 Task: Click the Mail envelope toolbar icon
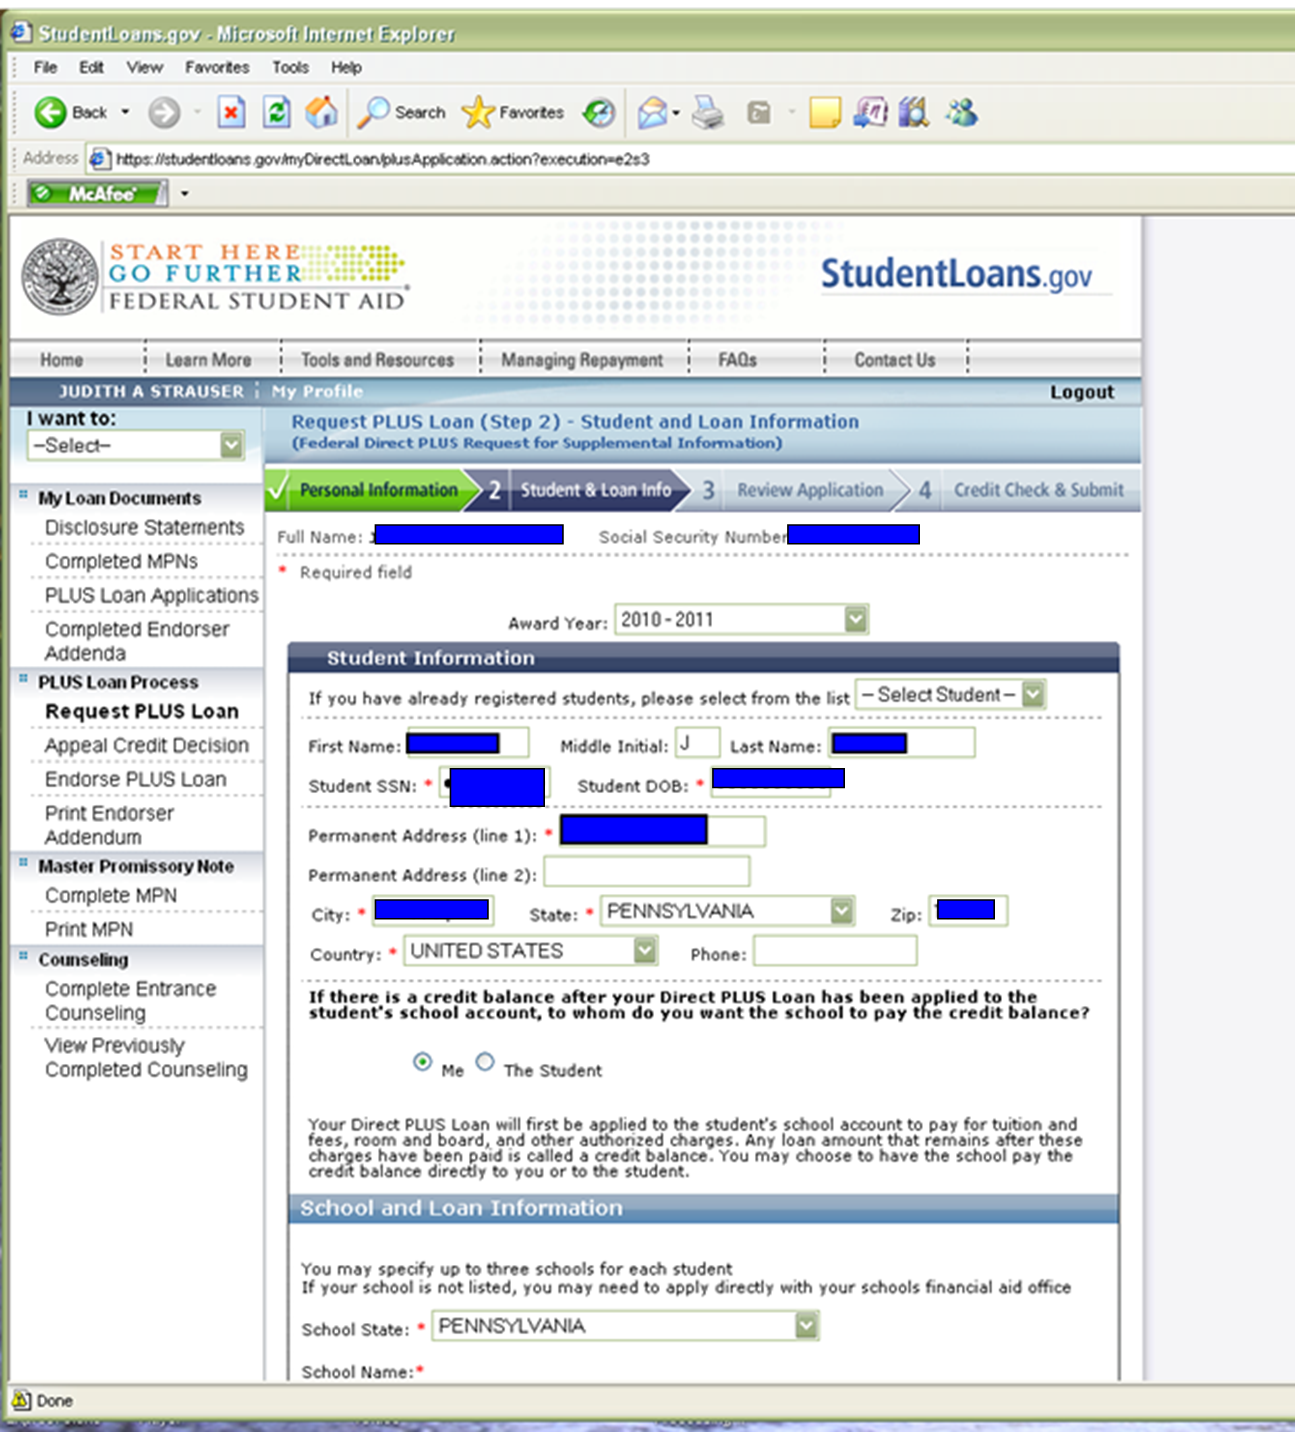coord(652,113)
